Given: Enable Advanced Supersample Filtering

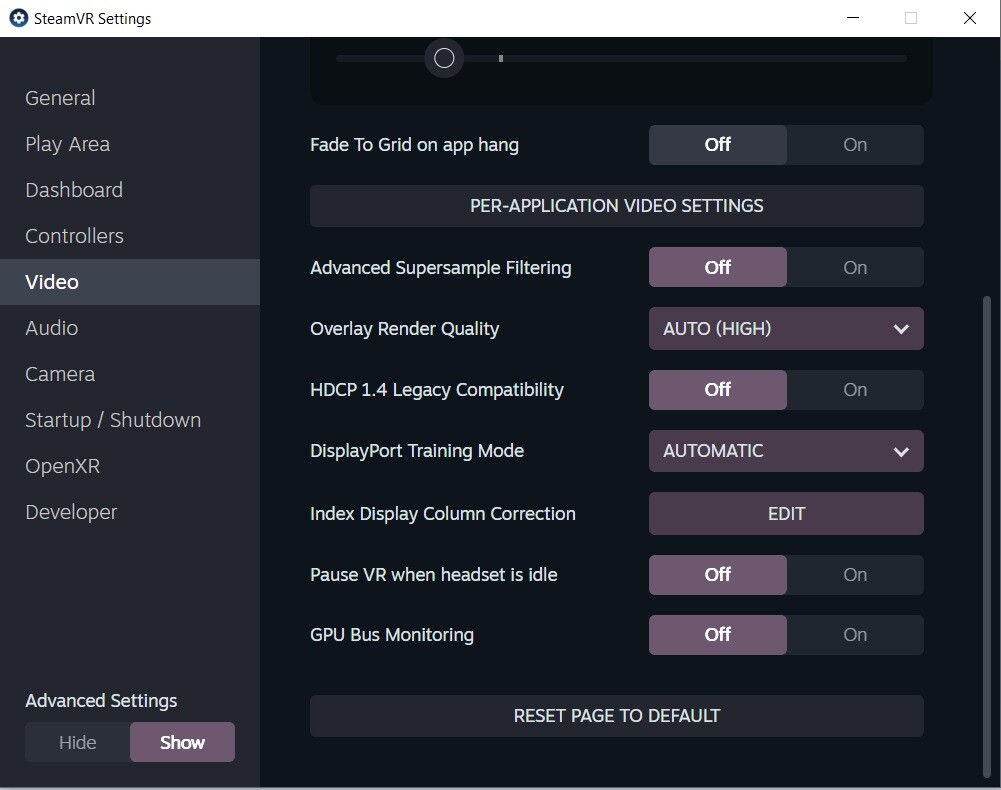Looking at the screenshot, I should coord(855,267).
